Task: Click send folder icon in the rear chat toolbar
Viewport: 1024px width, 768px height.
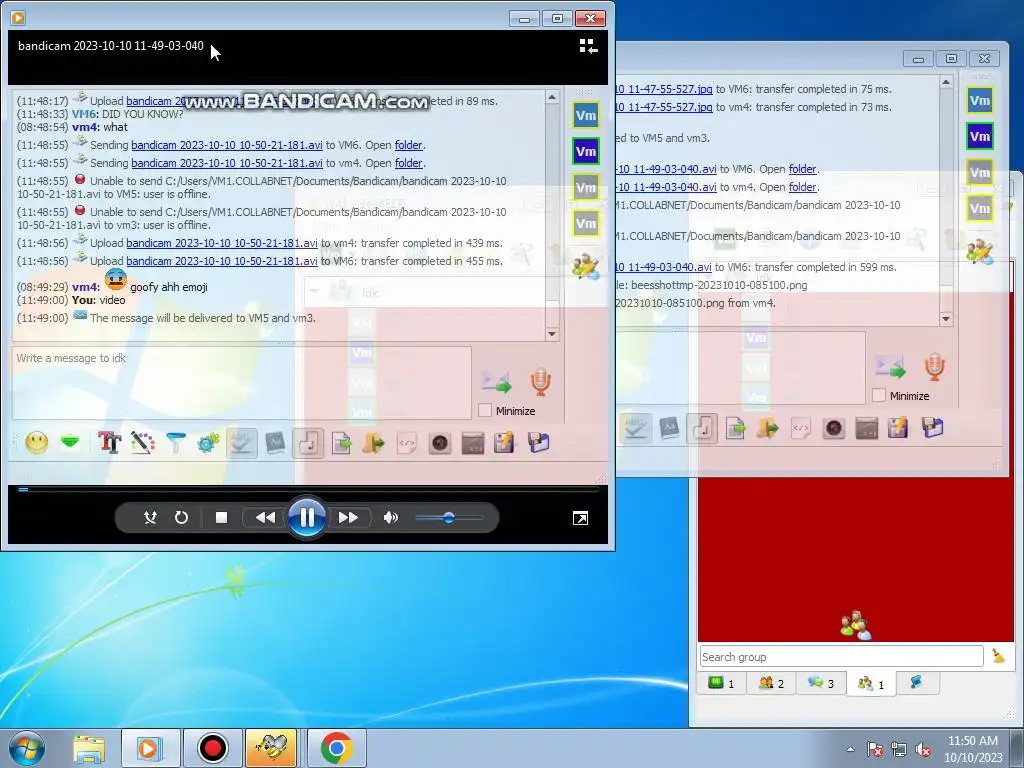Action: pyautogui.click(x=768, y=428)
